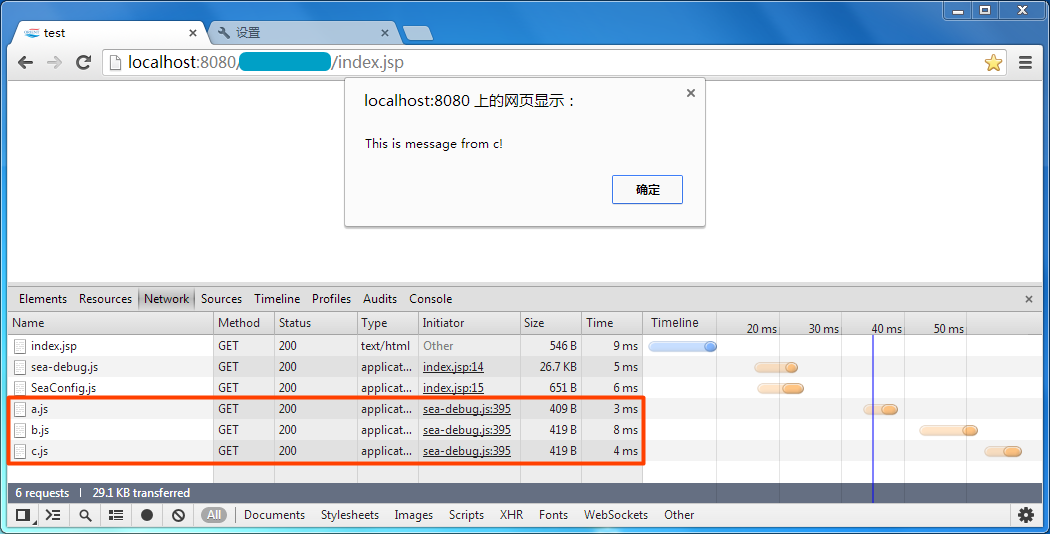Image resolution: width=1050 pixels, height=534 pixels.
Task: Click the browser back arrow
Action: click(25, 62)
